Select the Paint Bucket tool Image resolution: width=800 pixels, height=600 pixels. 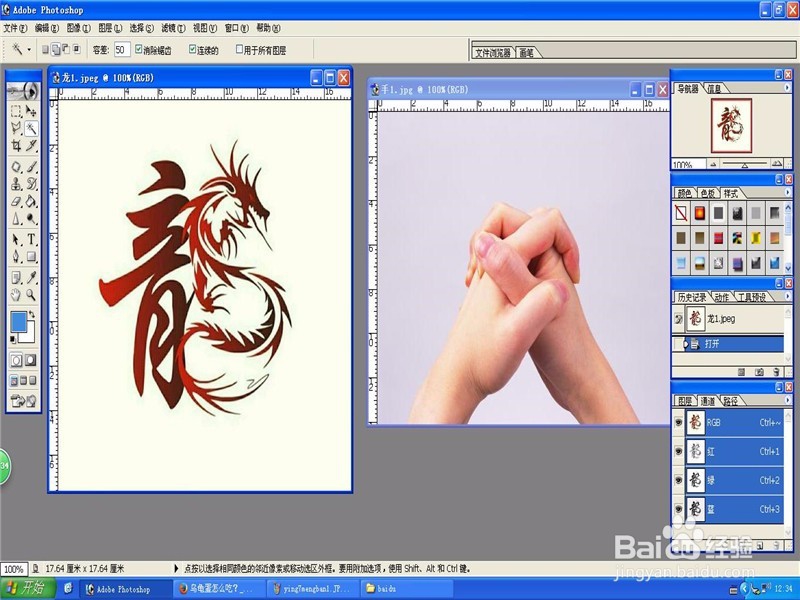coord(31,201)
